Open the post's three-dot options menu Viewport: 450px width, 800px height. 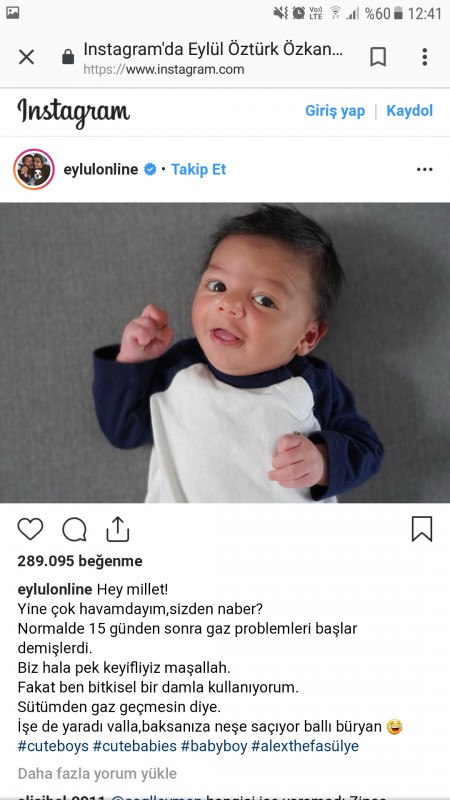click(424, 169)
